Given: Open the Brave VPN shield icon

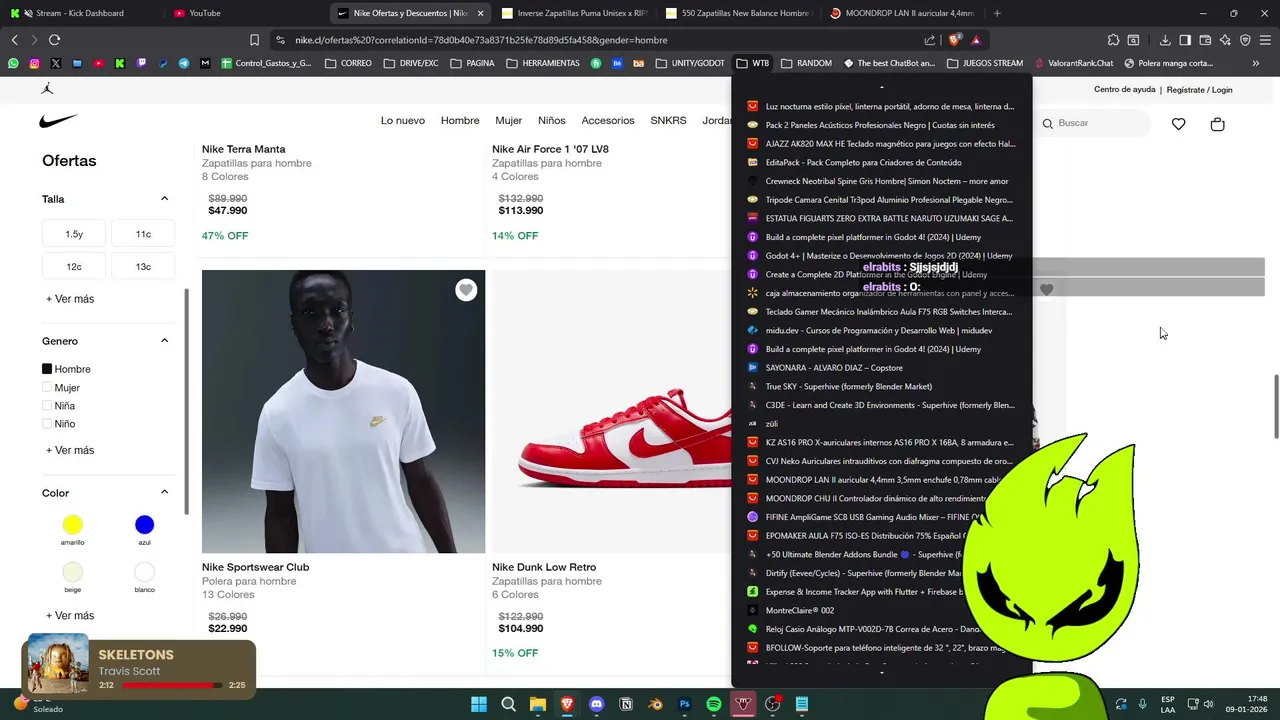Looking at the screenshot, I should pos(1245,40).
